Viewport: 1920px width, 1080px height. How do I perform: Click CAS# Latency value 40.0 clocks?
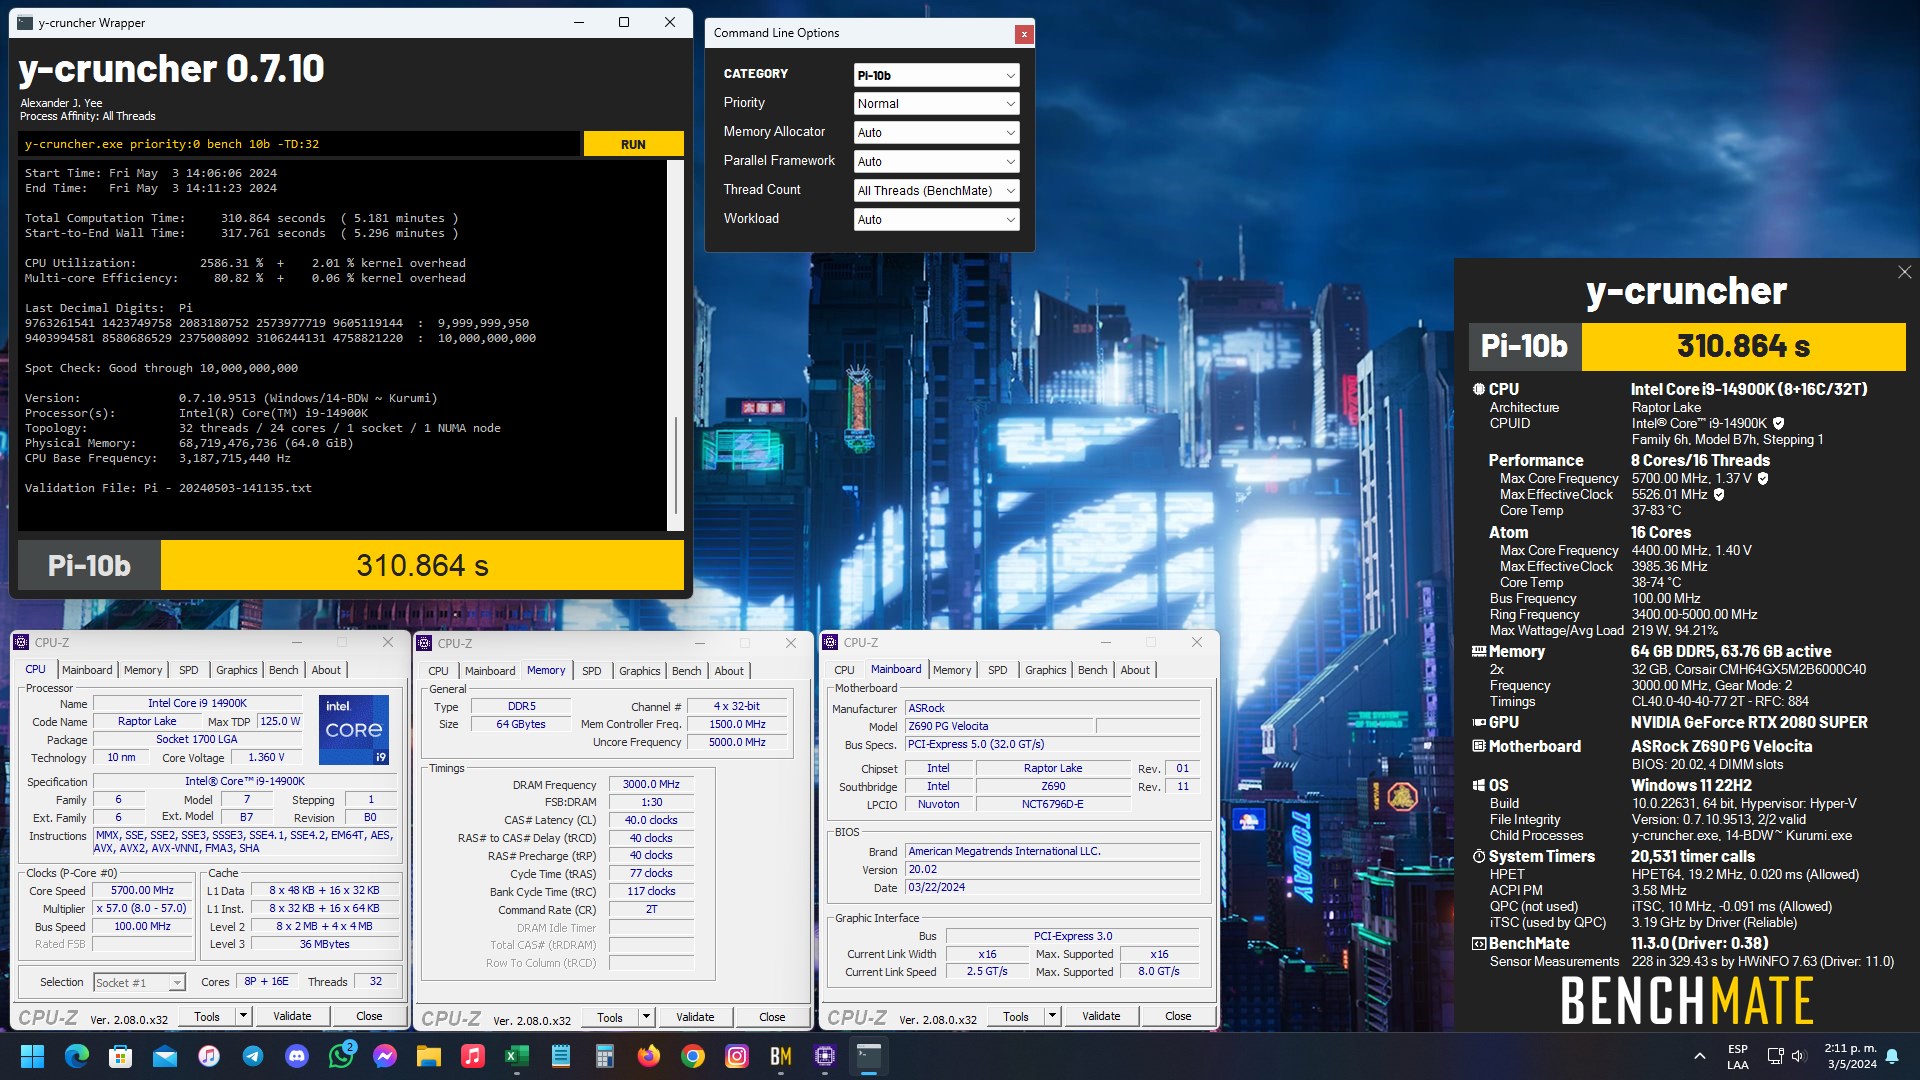(651, 820)
